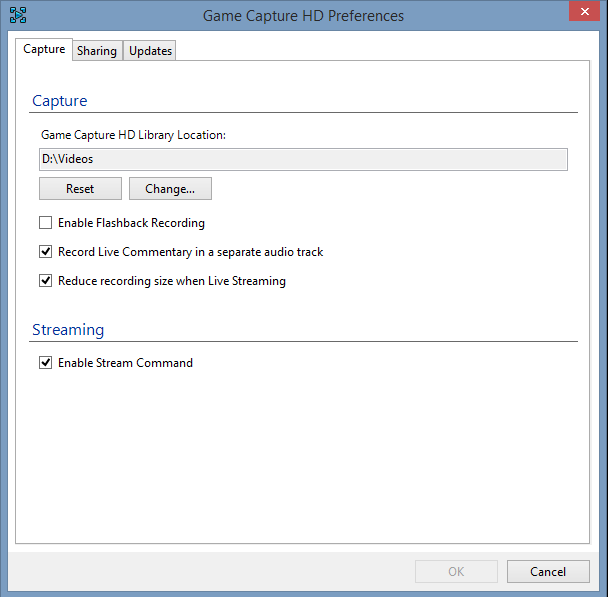
Task: Click the Reduce recording size label text
Action: [x=172, y=281]
